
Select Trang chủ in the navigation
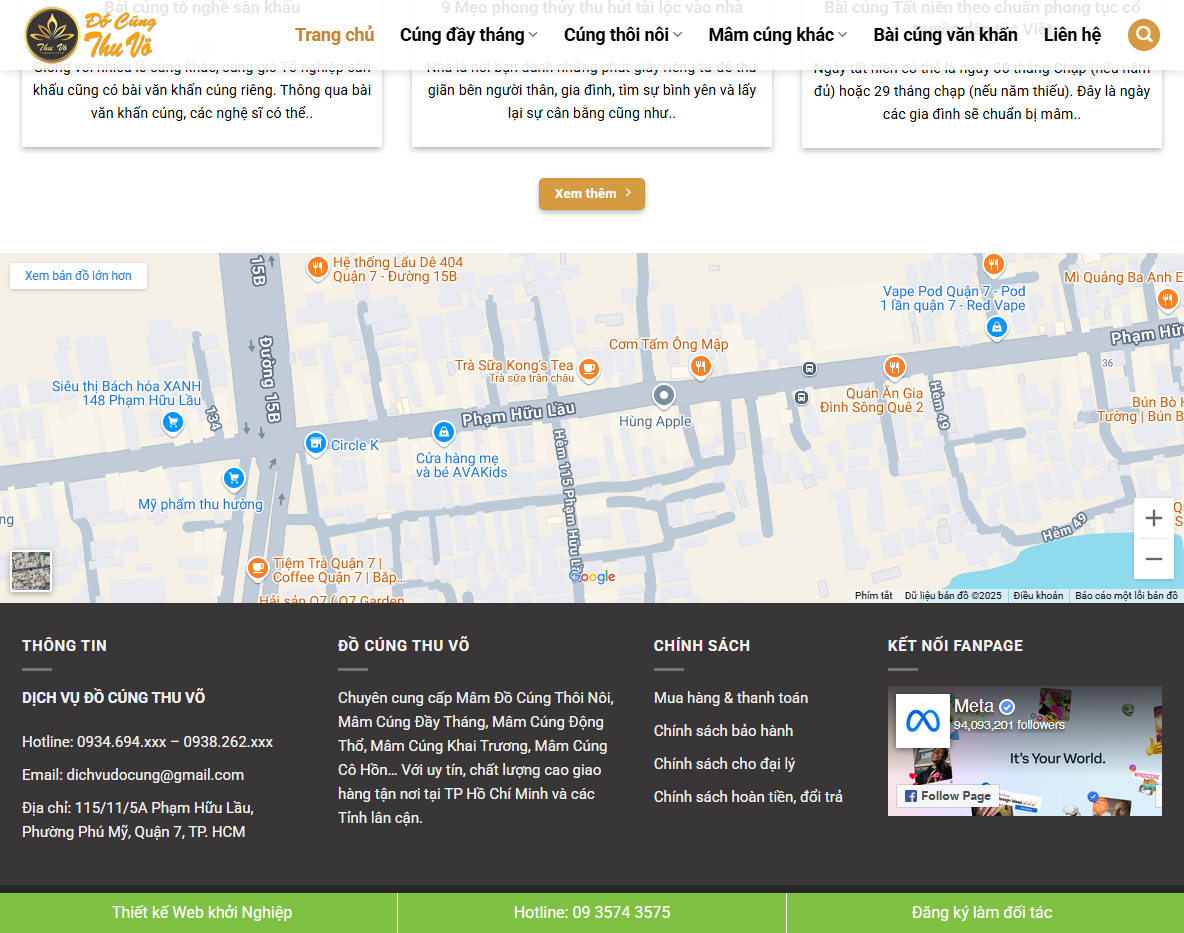(335, 33)
